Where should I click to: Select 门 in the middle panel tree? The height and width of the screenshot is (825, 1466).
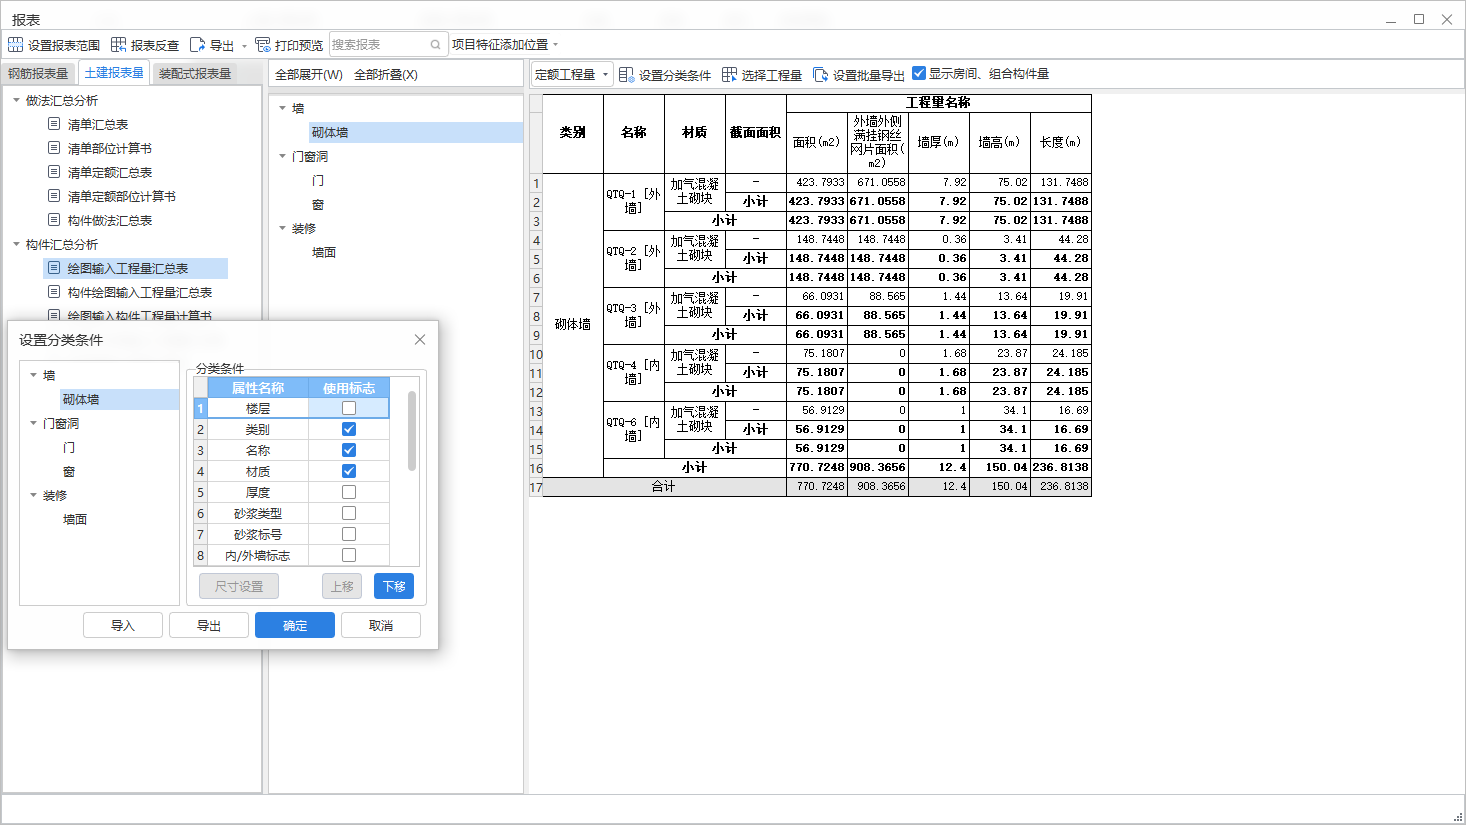tap(318, 180)
